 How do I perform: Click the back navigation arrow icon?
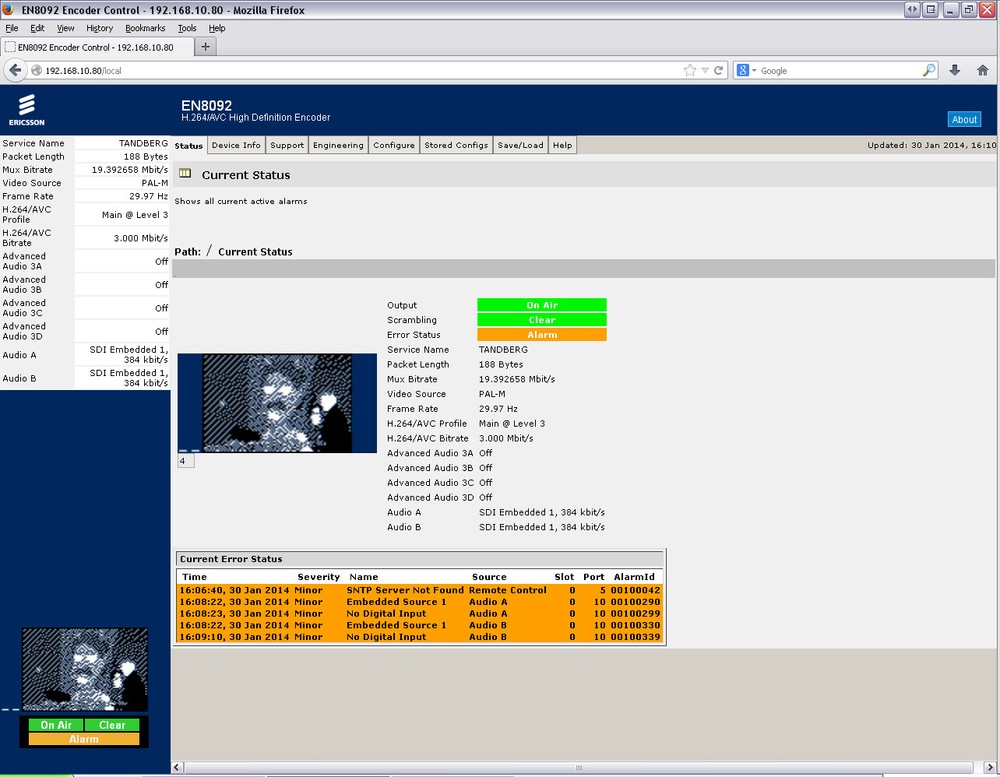(x=16, y=70)
